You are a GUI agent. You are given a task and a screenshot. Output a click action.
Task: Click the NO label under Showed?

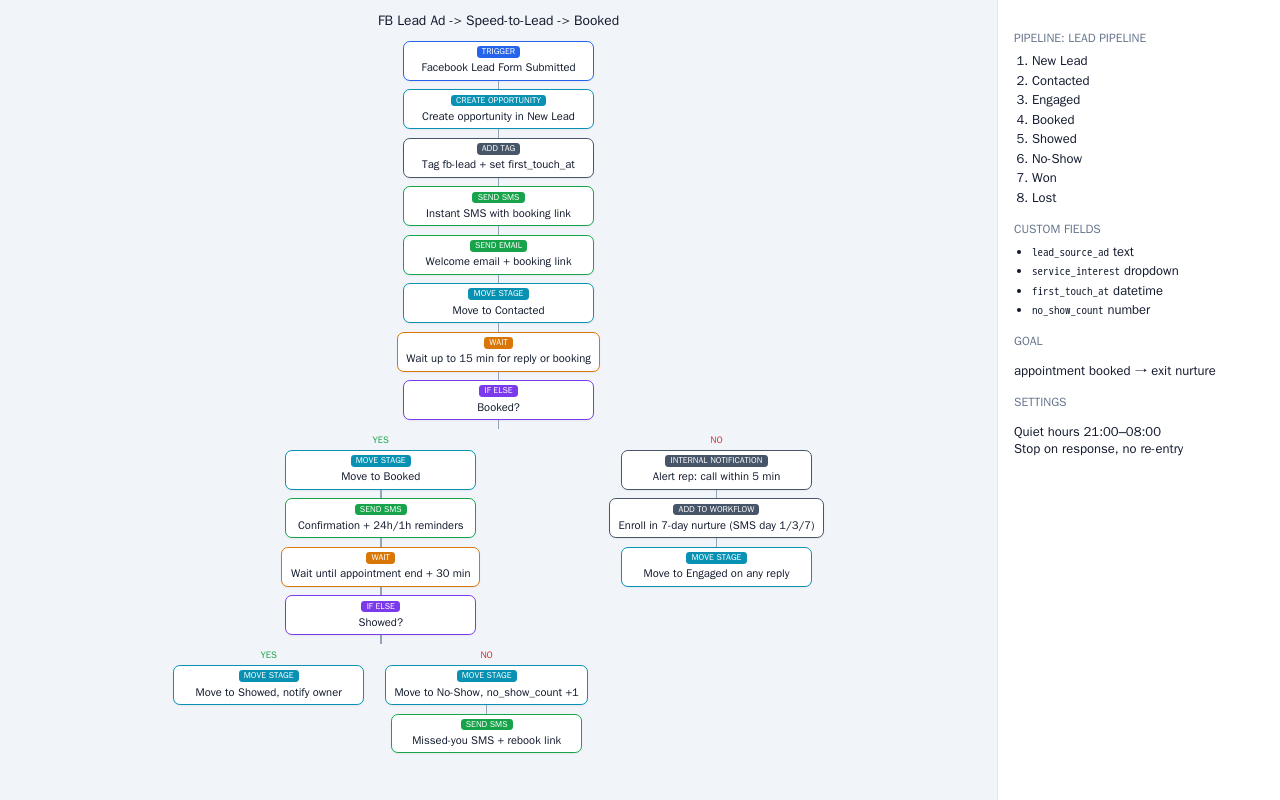click(486, 655)
